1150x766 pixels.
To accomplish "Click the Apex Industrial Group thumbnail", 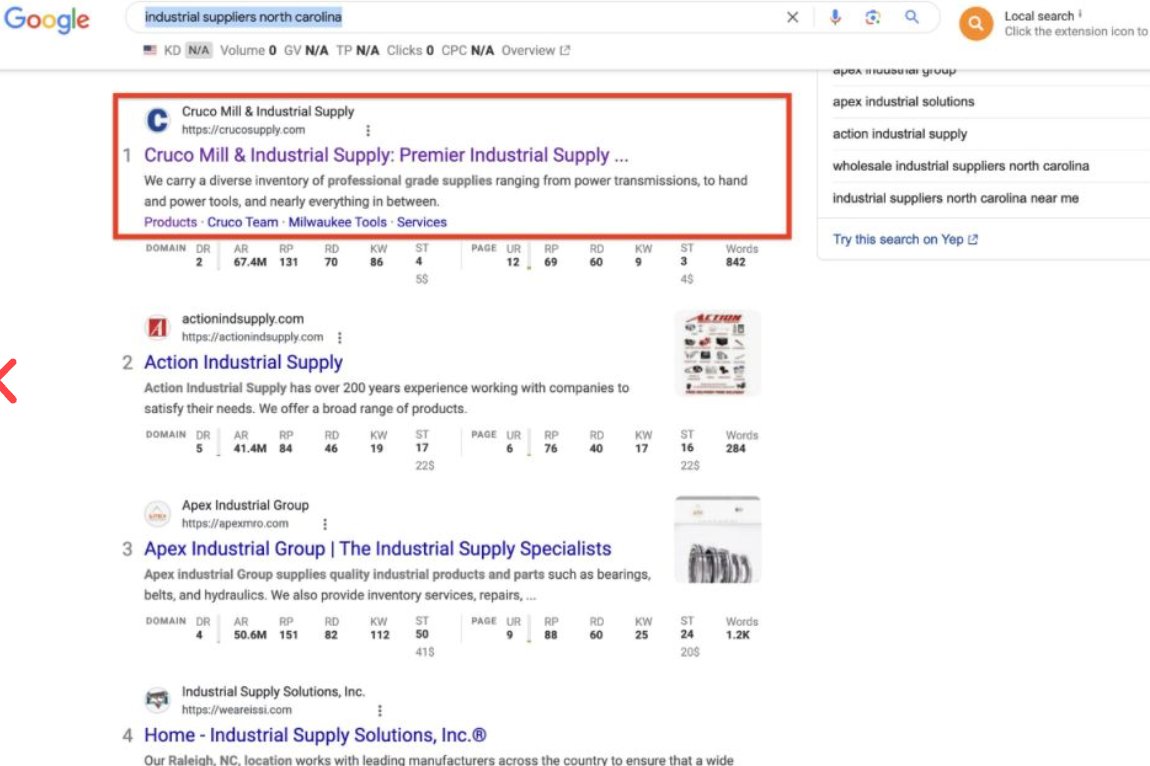I will tap(717, 539).
